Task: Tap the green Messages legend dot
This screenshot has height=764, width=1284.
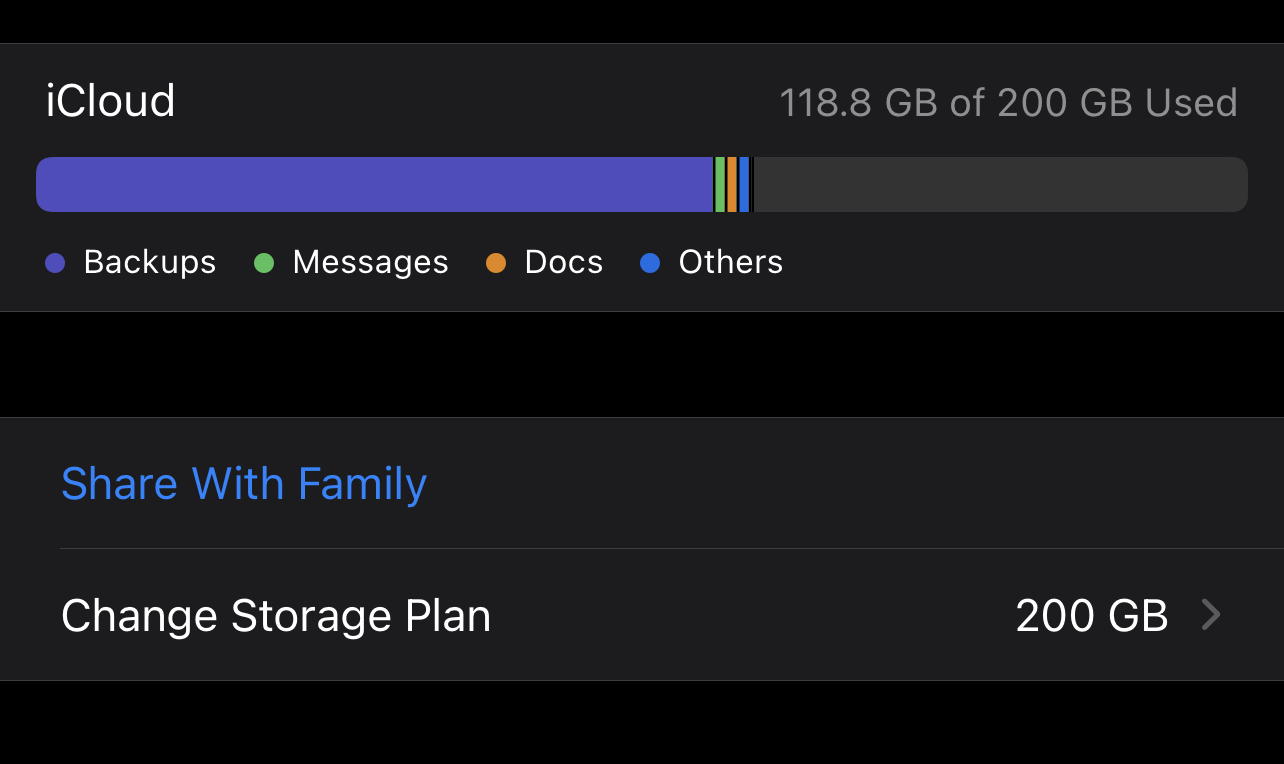Action: click(x=264, y=263)
